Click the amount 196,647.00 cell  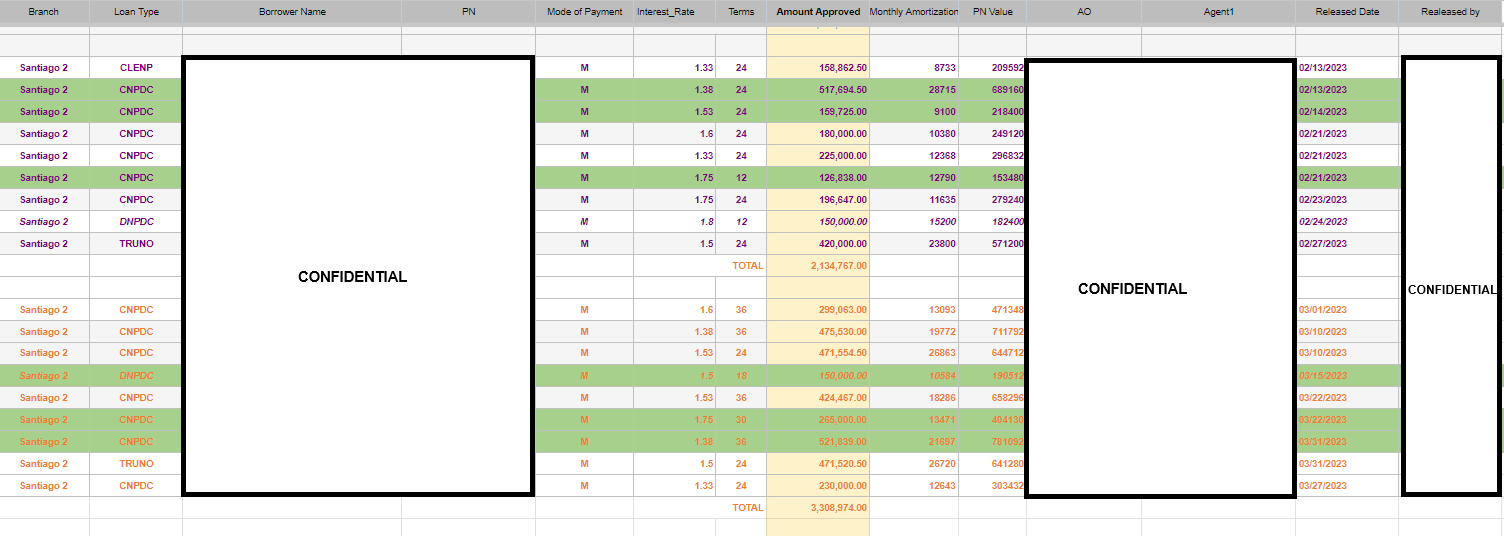818,200
